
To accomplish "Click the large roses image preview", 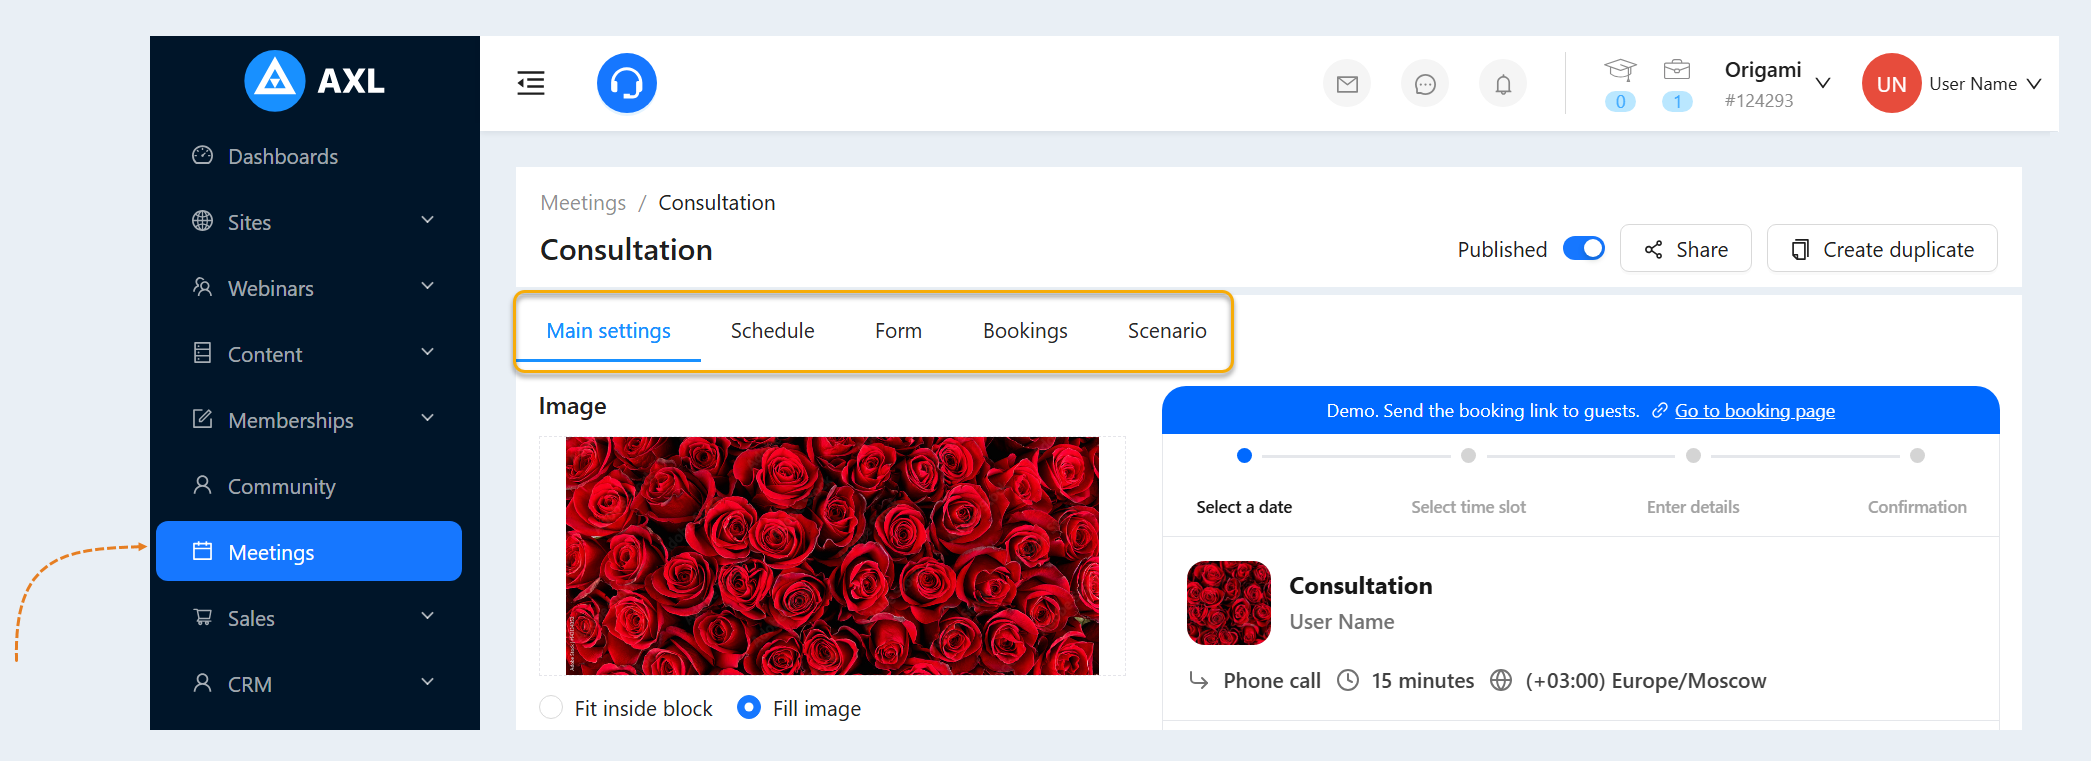I will (832, 556).
